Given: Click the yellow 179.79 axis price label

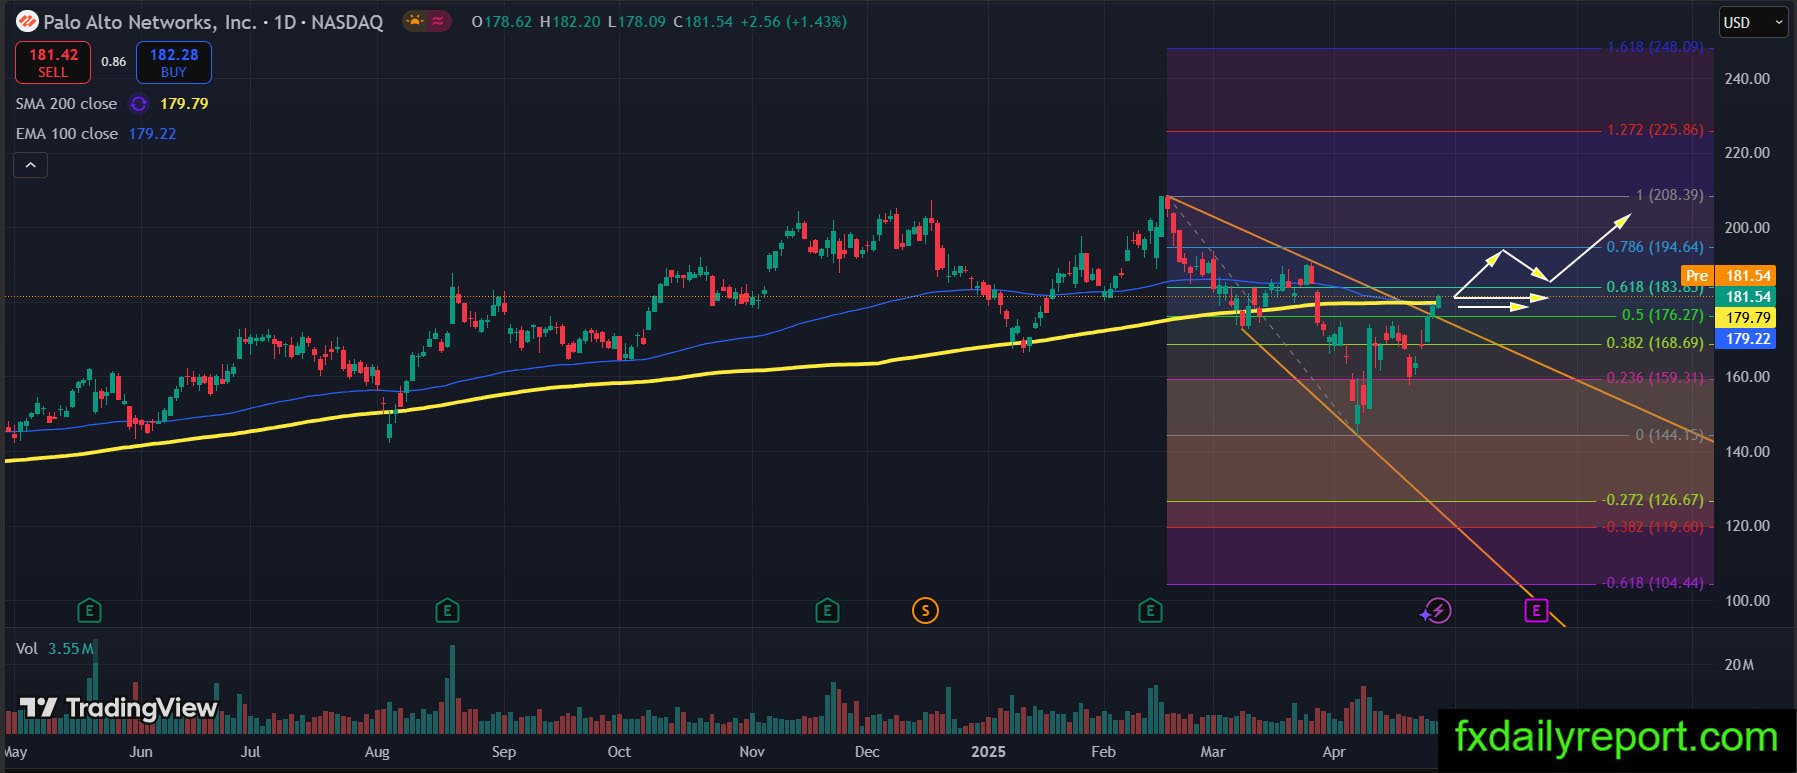Looking at the screenshot, I should click(1746, 318).
